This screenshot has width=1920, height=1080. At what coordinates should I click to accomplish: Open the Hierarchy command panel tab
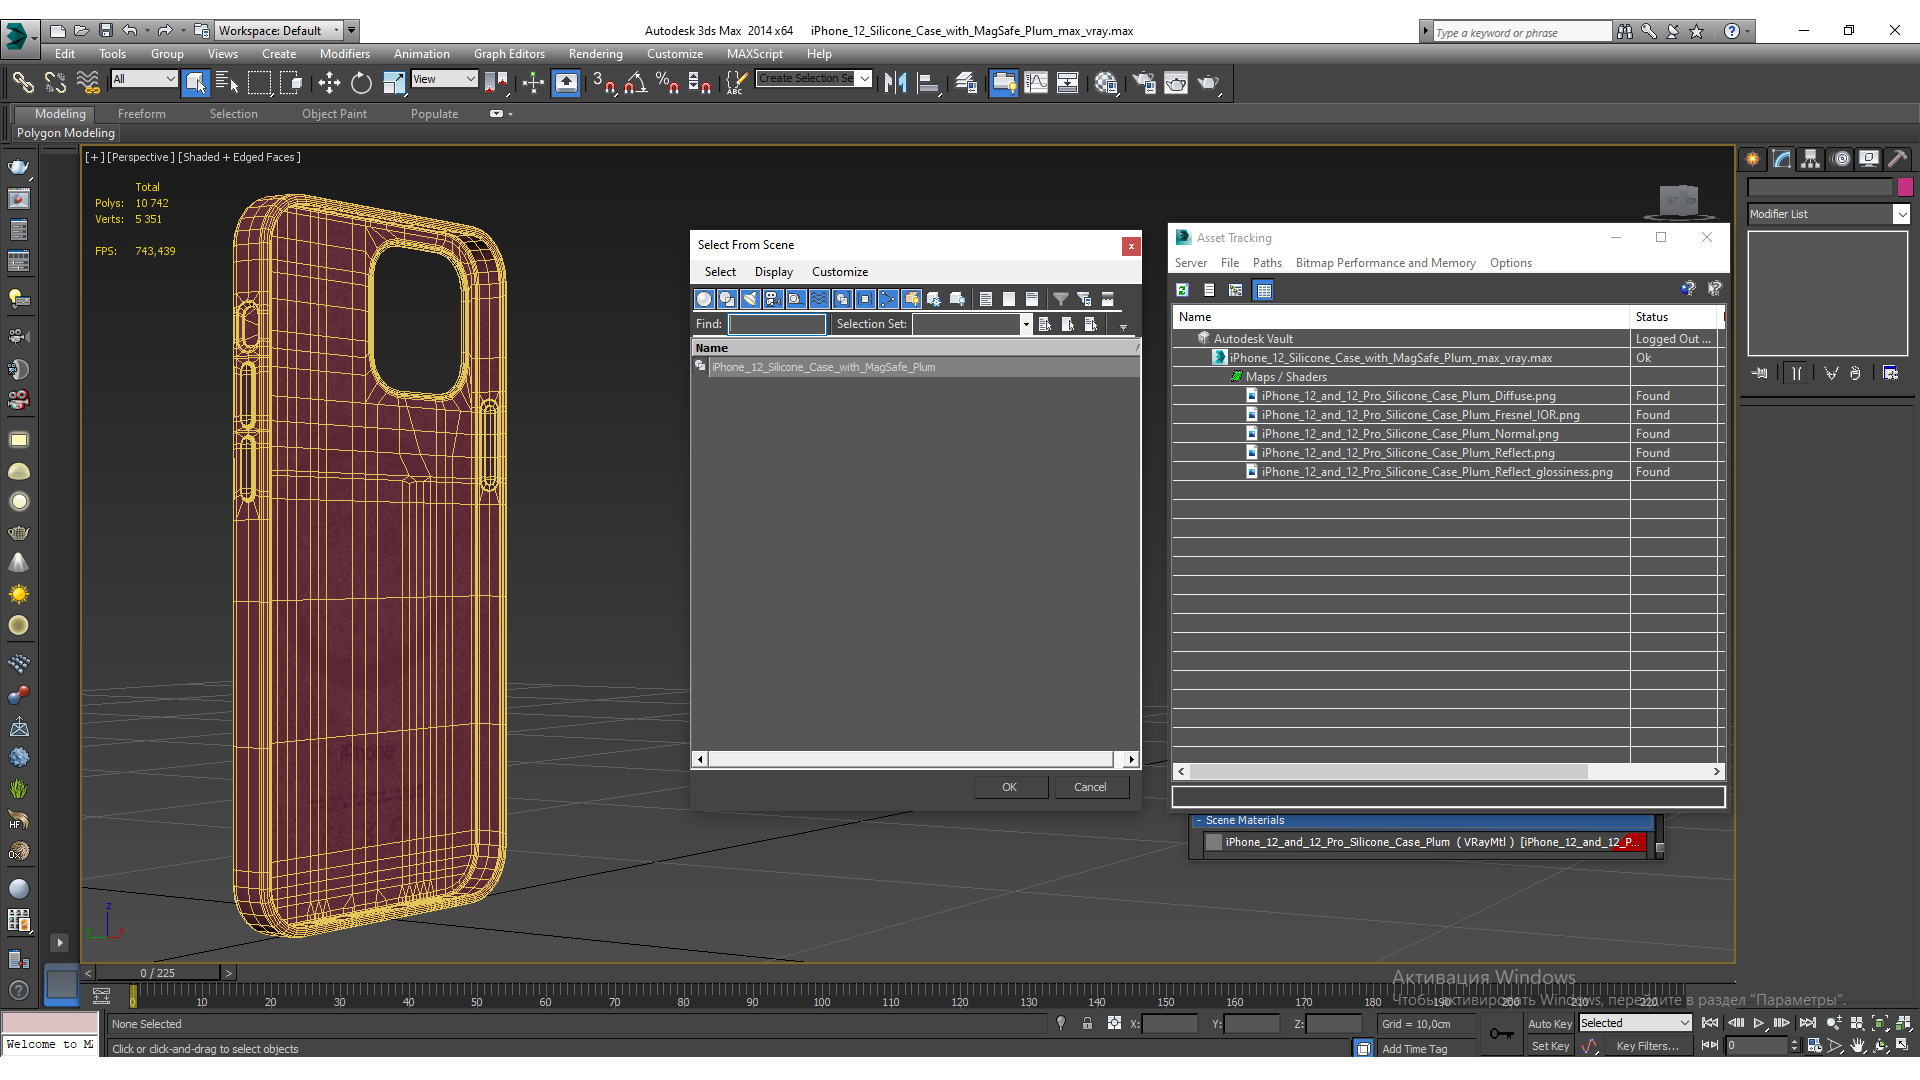1810,159
